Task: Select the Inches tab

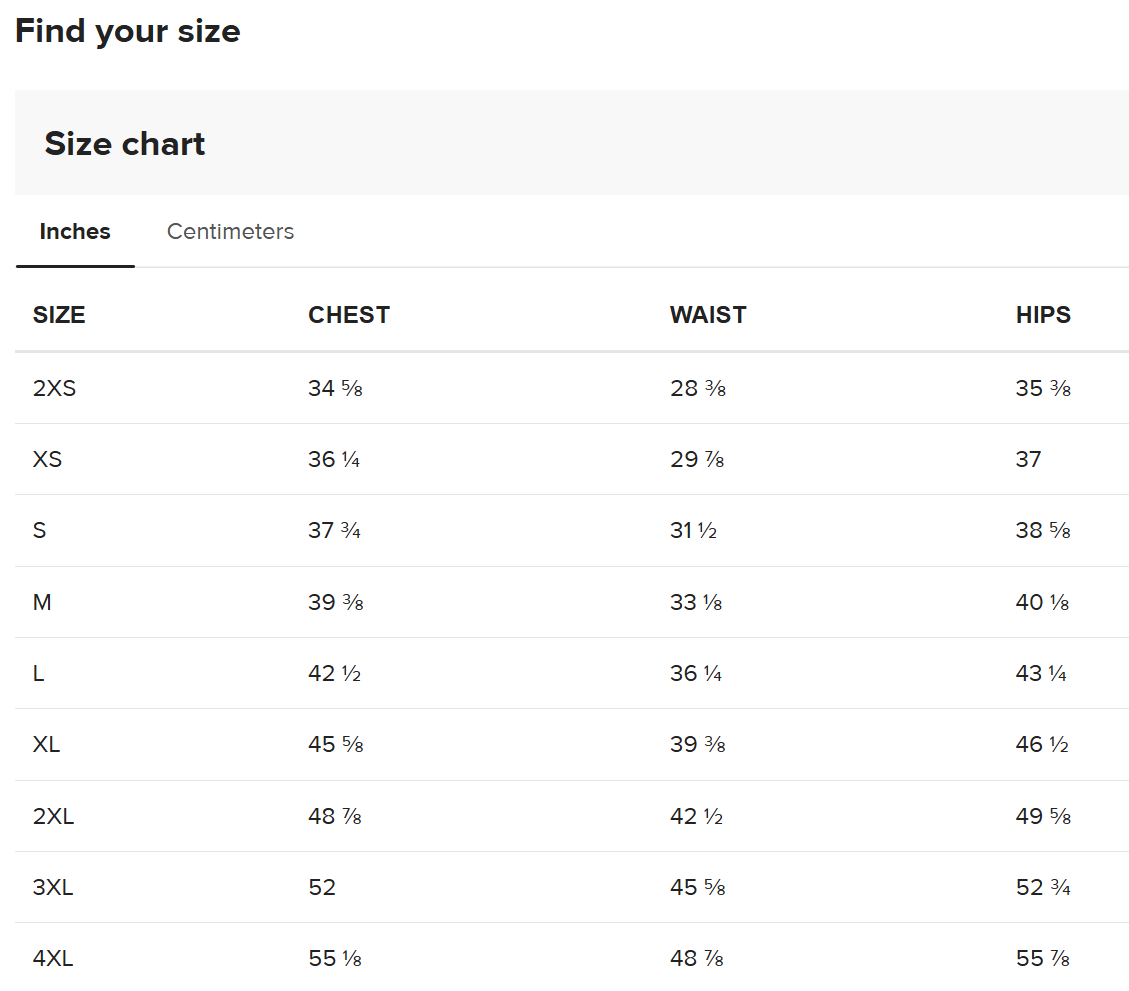Action: tap(75, 231)
